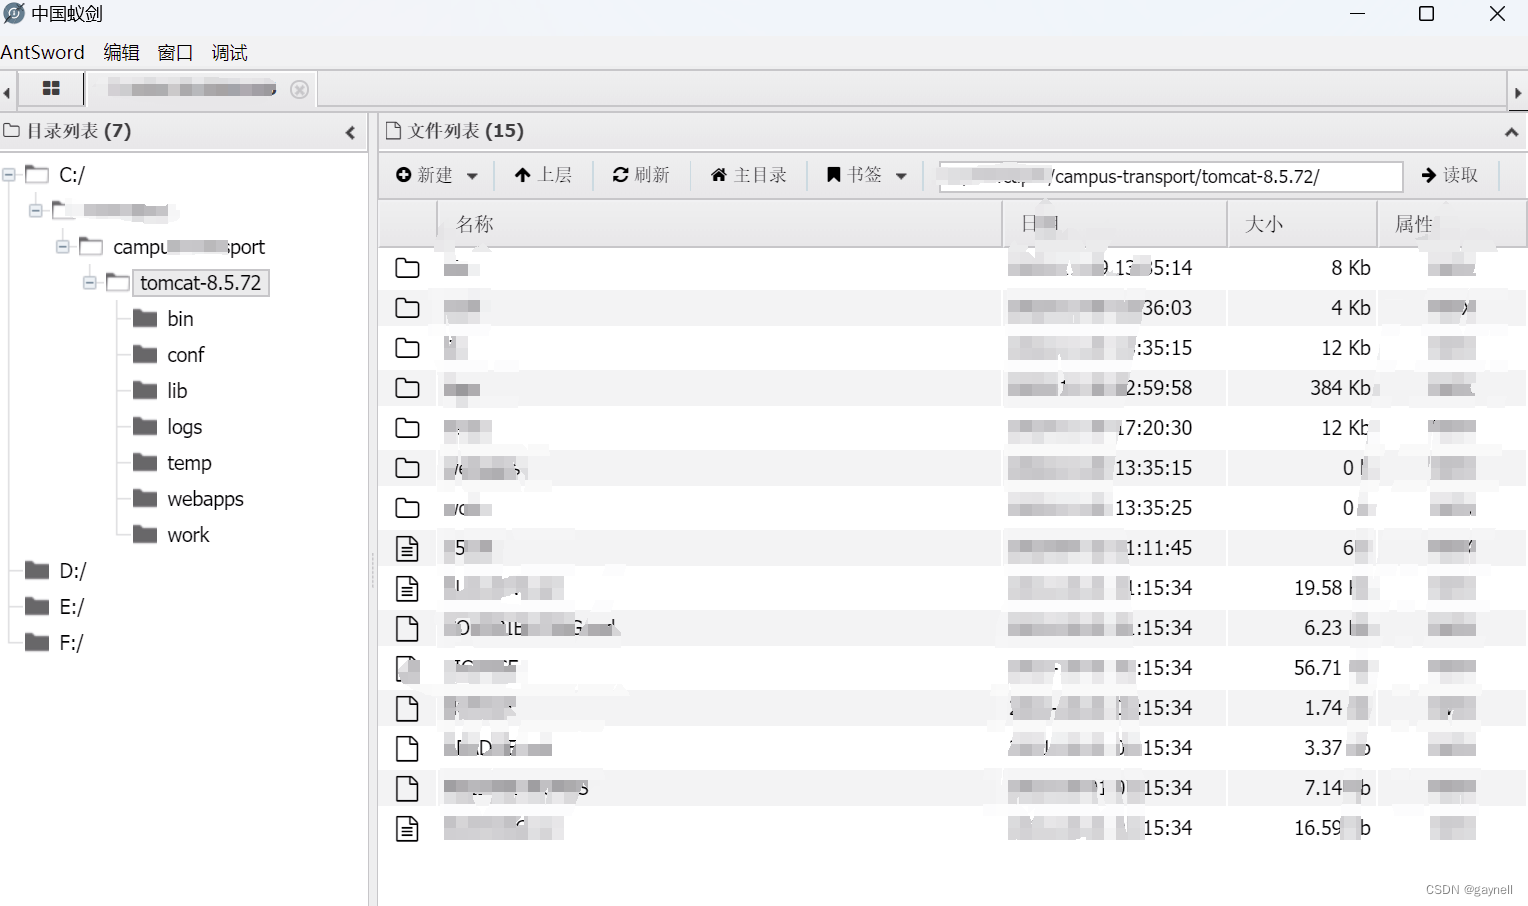Click AntSword app icon in title bar

coord(14,14)
